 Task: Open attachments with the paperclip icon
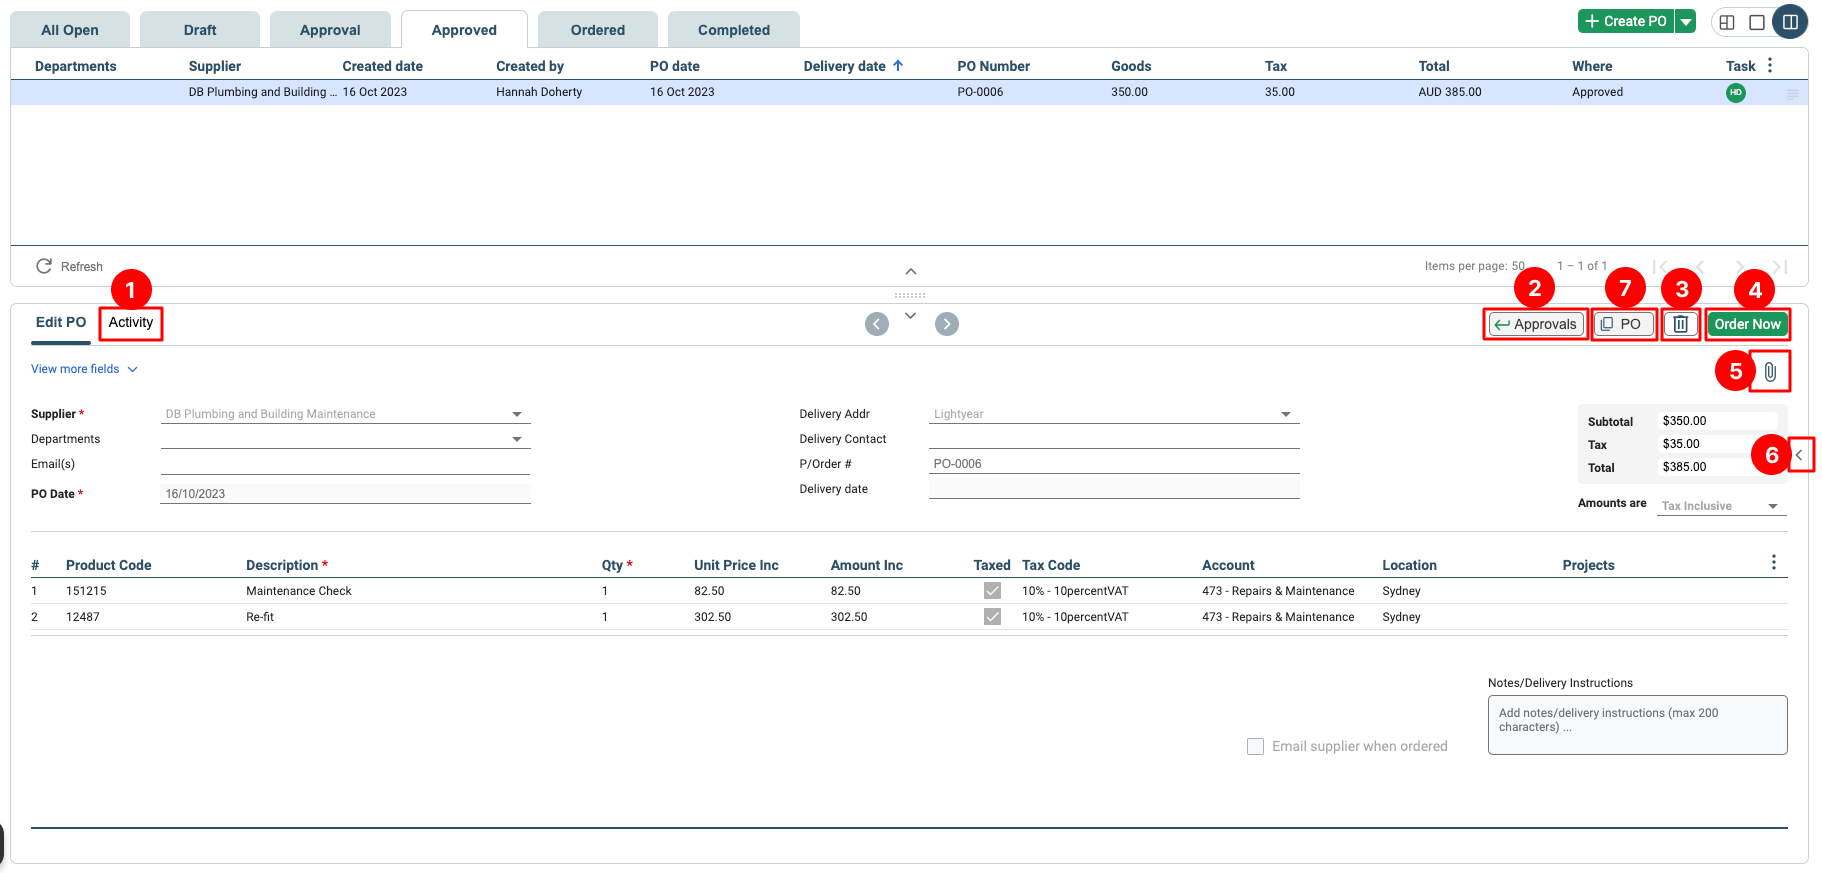click(x=1770, y=372)
